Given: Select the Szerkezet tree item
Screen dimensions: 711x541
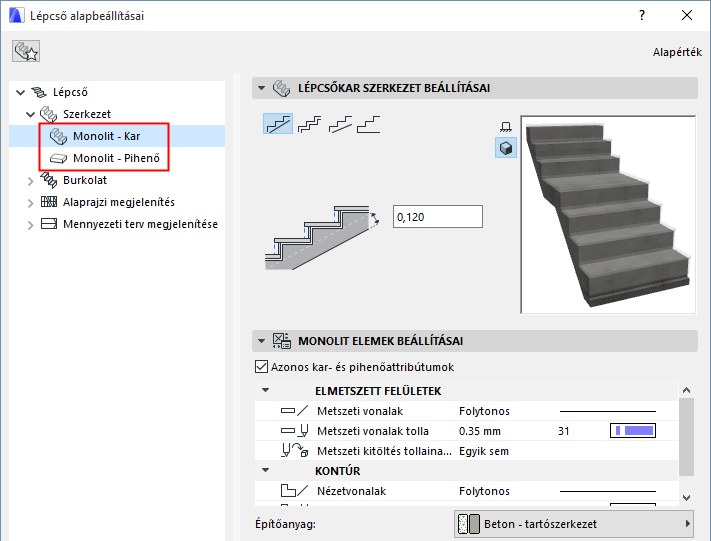Looking at the screenshot, I should pos(87,114).
